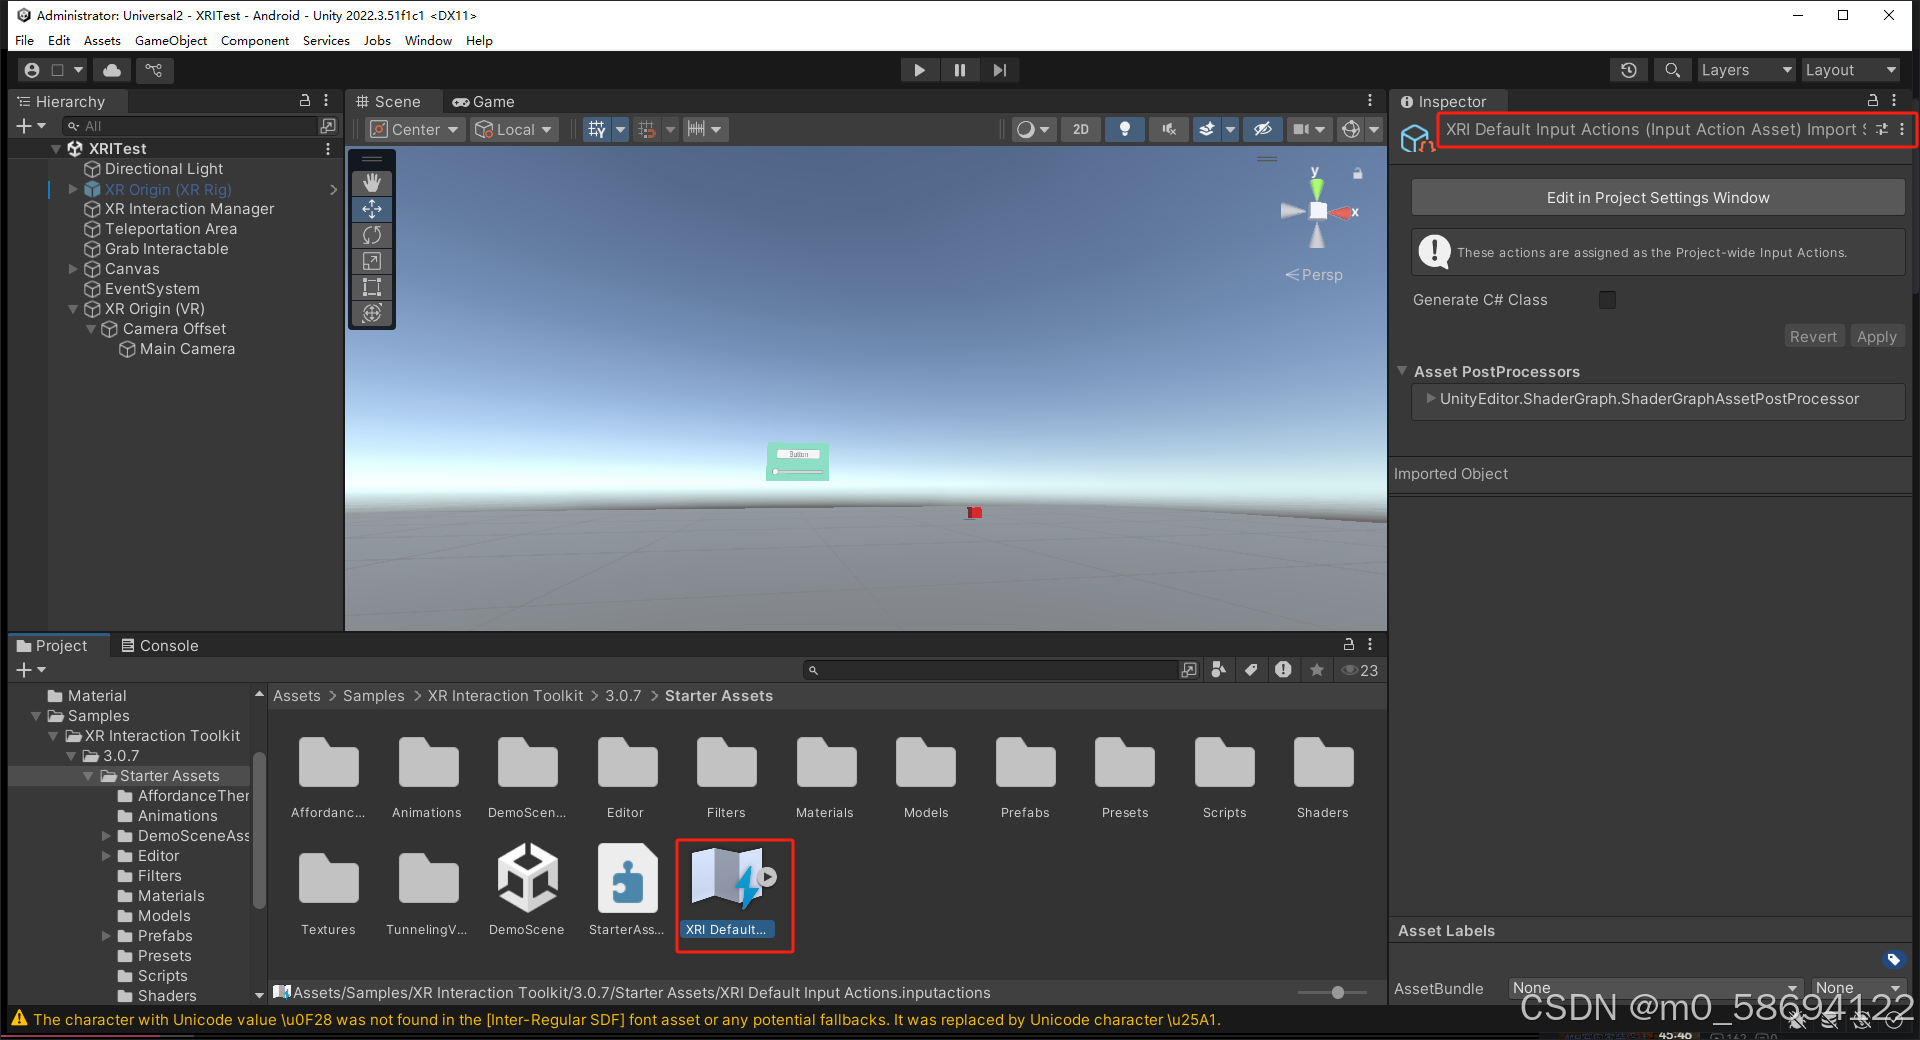Open the GameObject menu
Screen dimensions: 1920x1040
point(170,40)
